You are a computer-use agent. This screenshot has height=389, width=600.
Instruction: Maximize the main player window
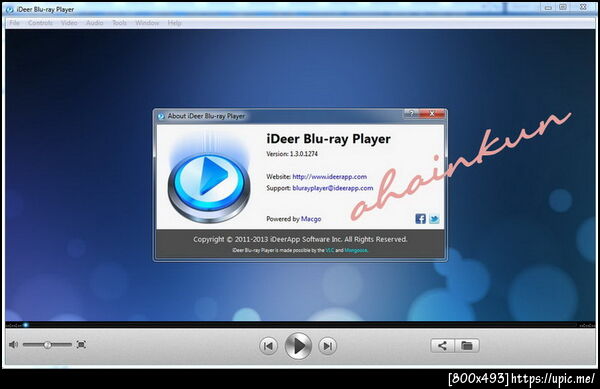coord(563,7)
